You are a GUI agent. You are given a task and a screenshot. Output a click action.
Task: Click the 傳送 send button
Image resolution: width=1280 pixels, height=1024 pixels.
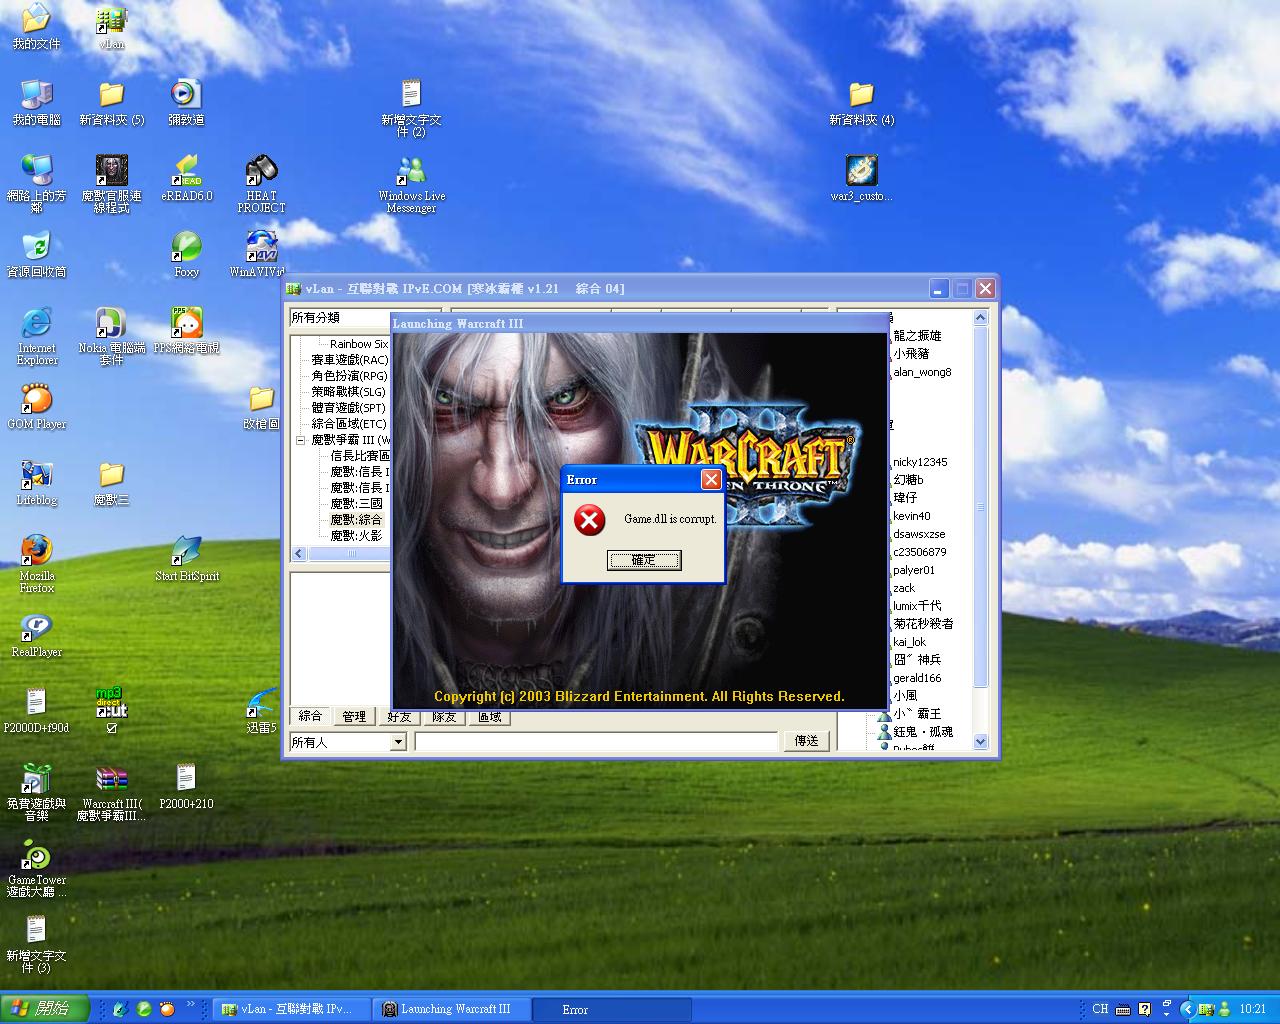click(806, 741)
